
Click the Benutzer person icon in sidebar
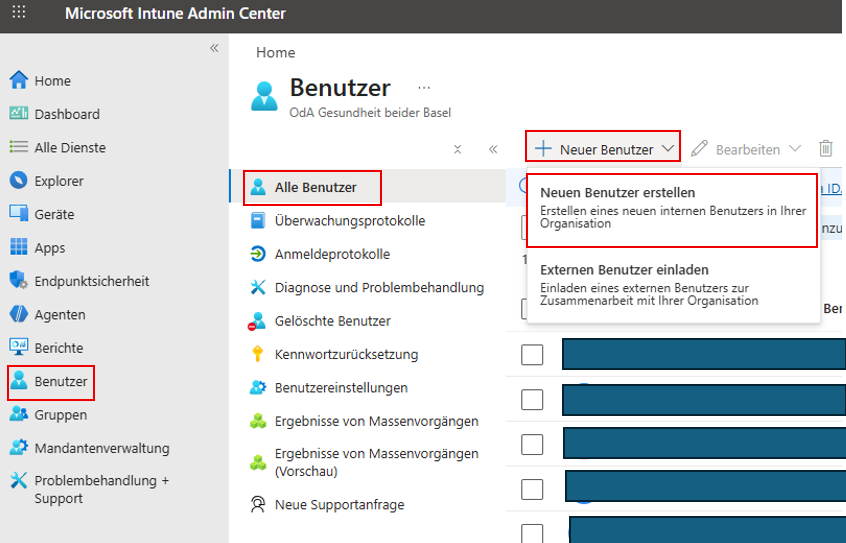click(x=19, y=381)
